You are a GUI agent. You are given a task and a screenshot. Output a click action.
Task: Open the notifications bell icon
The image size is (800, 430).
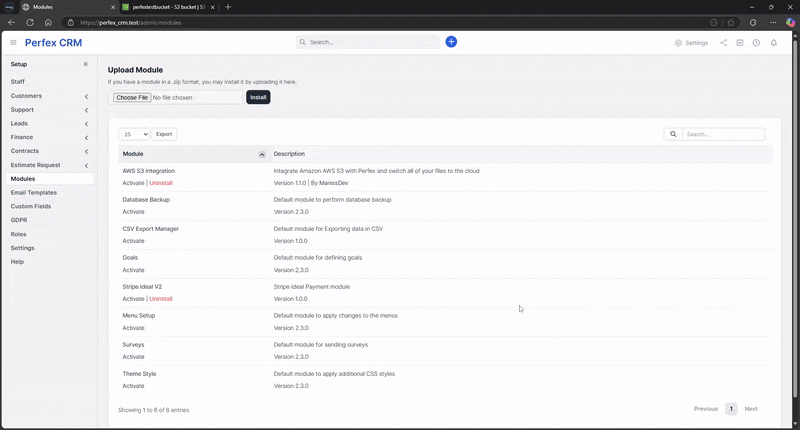pos(774,43)
